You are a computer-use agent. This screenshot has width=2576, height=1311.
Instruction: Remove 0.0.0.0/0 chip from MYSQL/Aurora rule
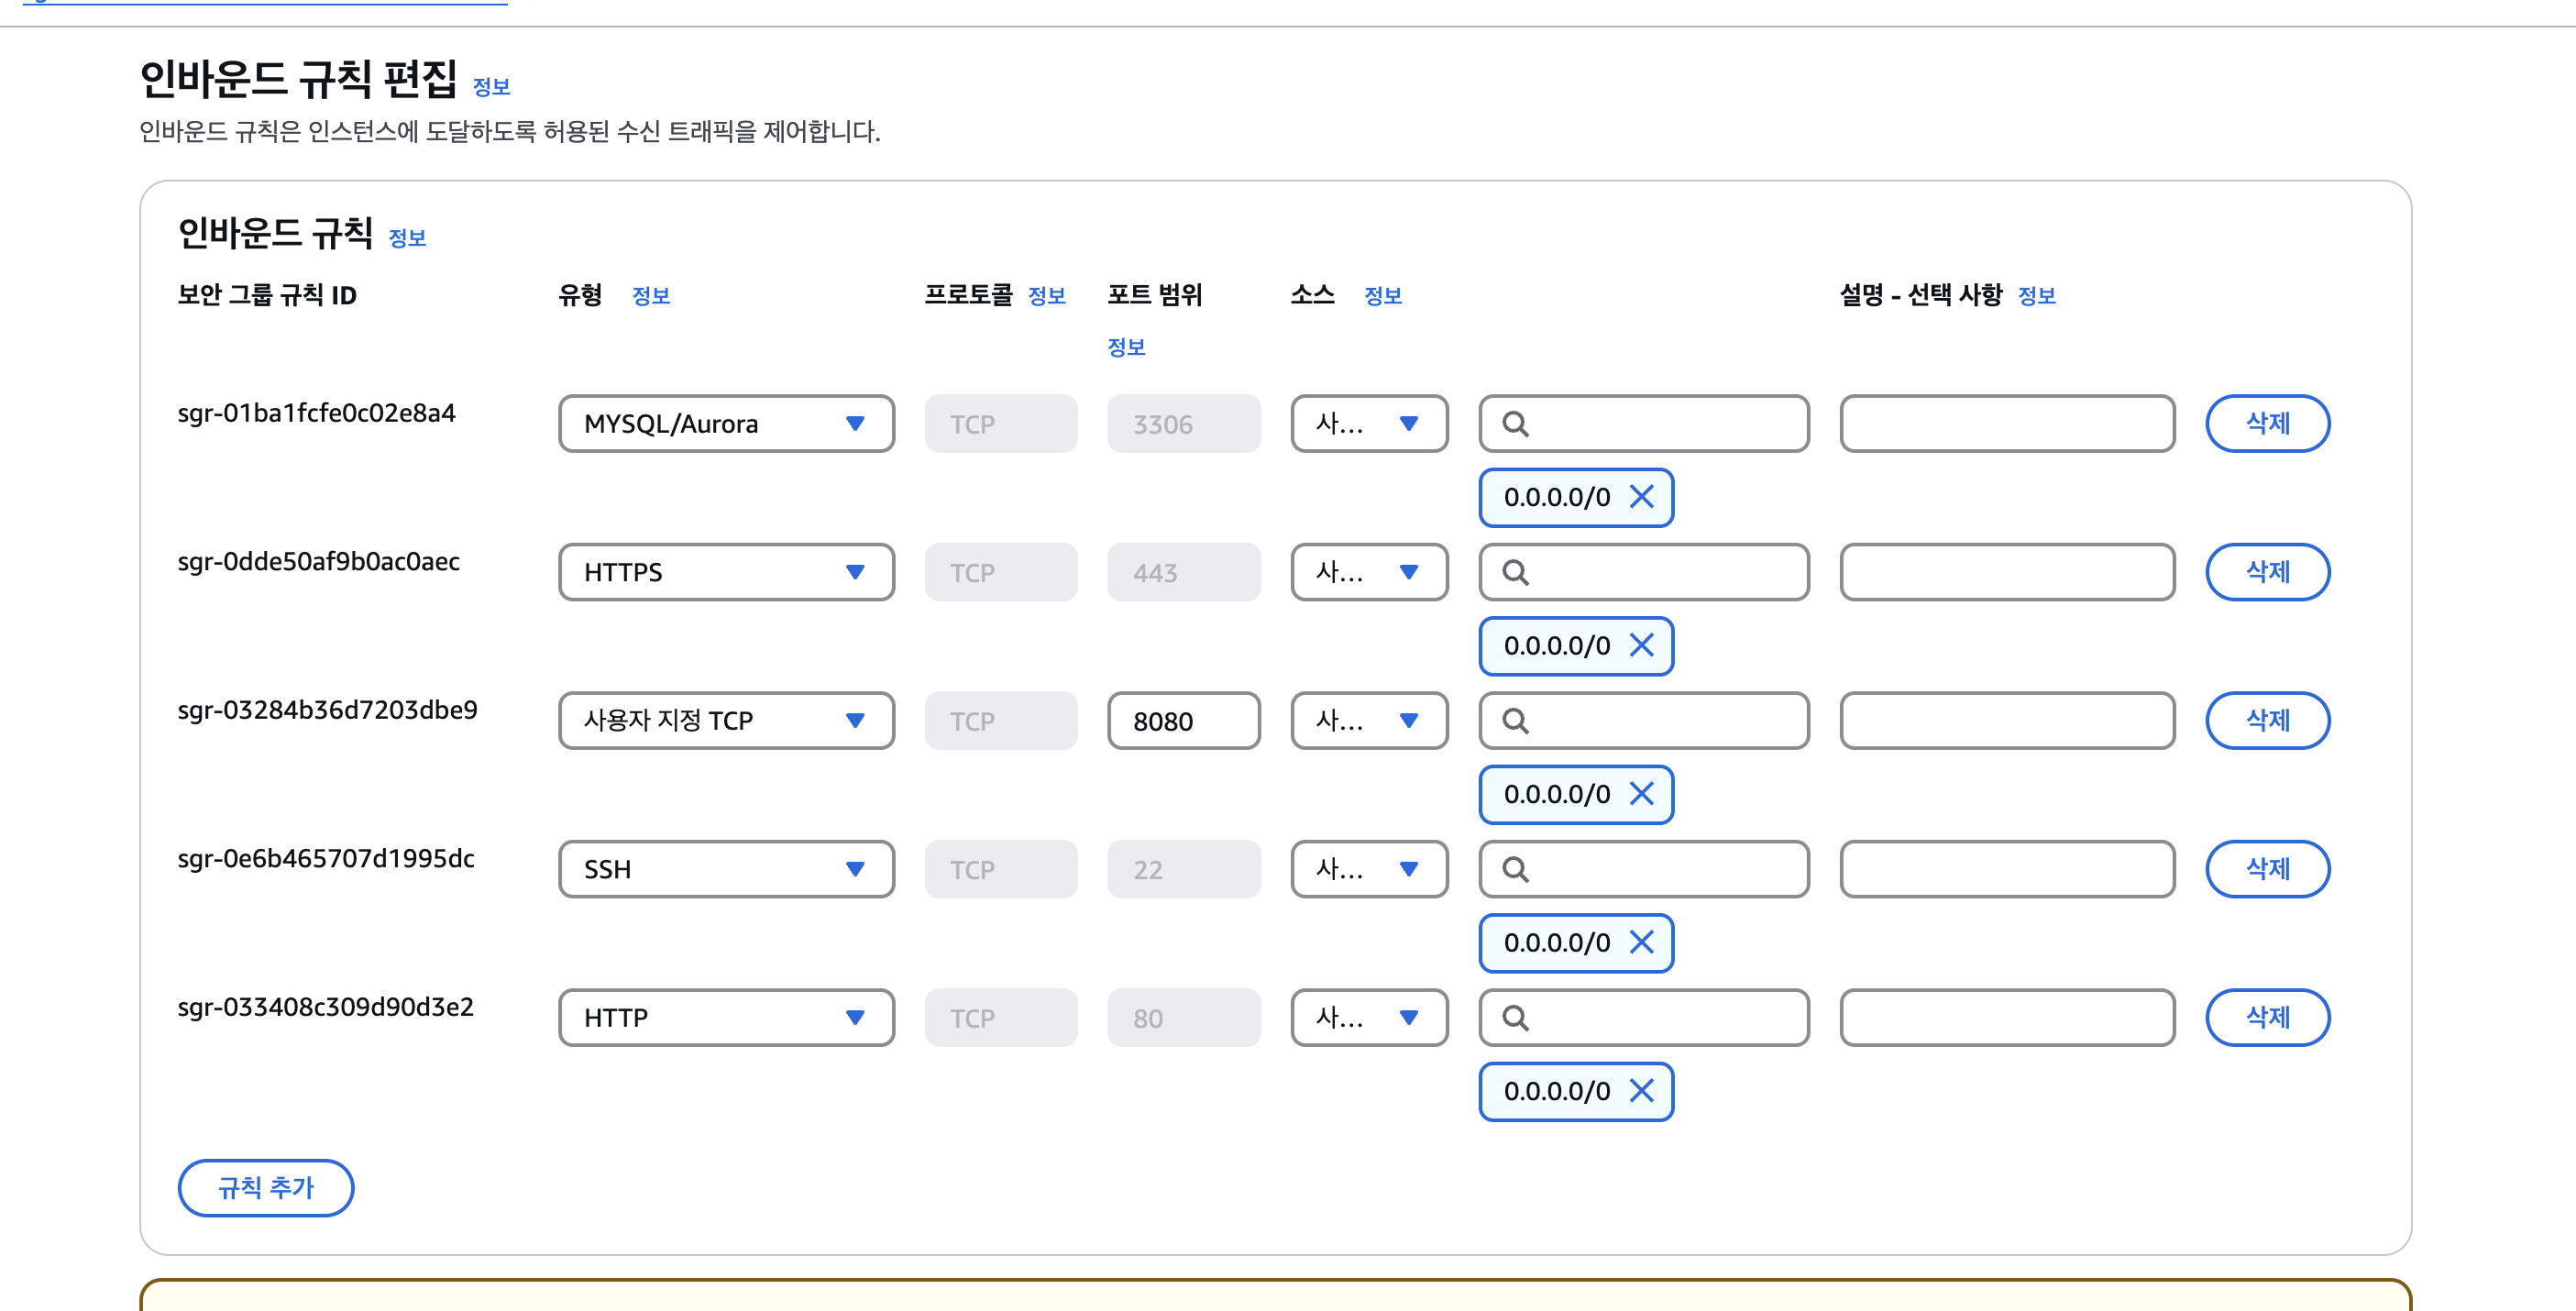(1641, 497)
